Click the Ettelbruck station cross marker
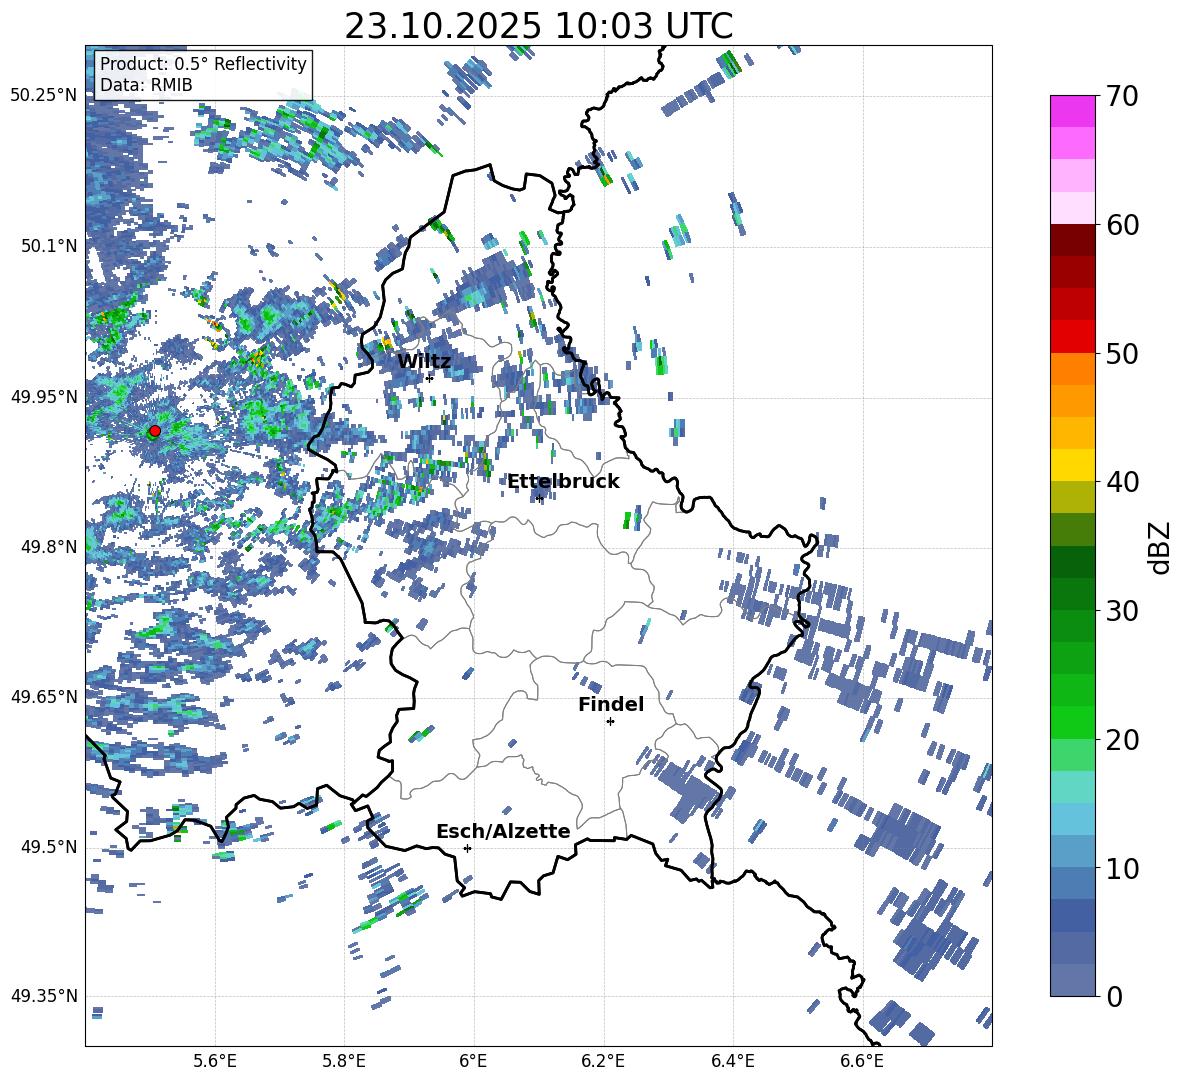Screen dimensions: 1184x1081 coord(540,498)
